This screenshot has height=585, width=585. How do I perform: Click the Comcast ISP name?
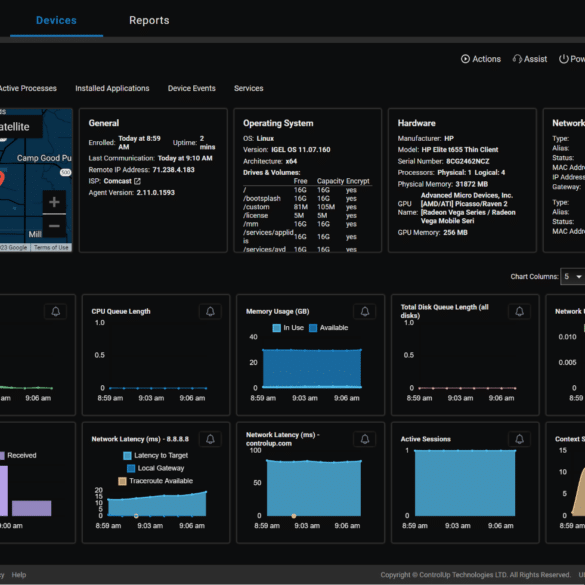click(x=118, y=181)
